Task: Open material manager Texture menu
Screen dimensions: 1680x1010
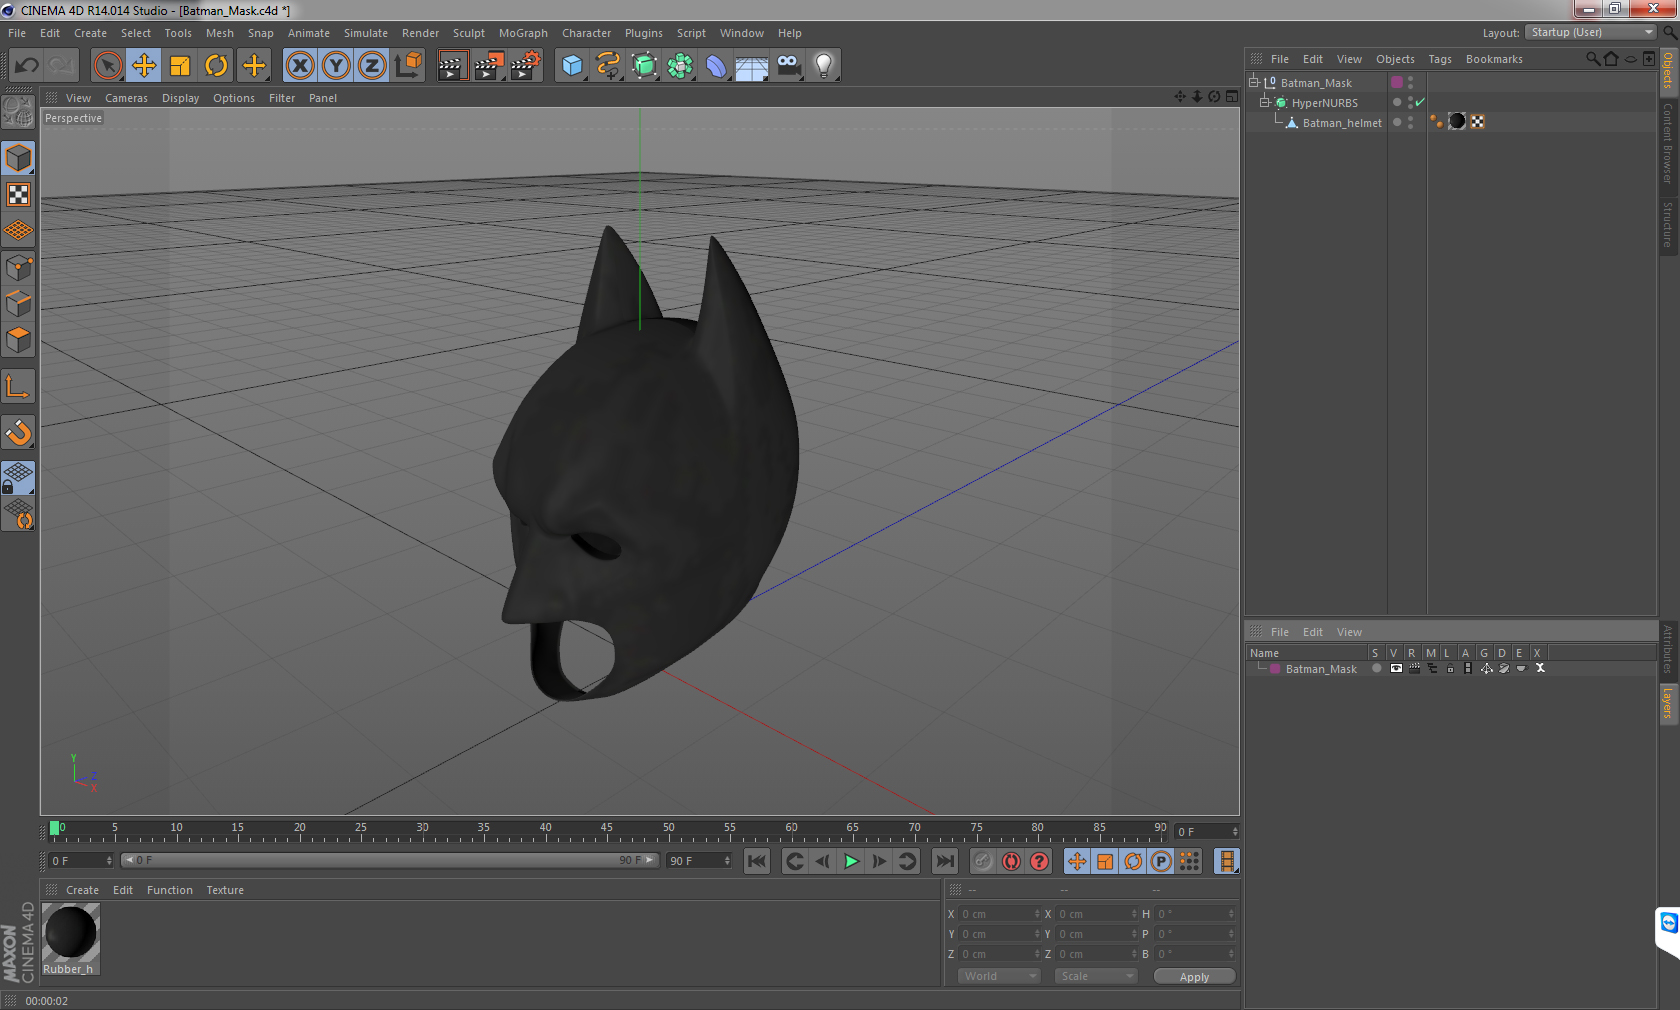Action: click(225, 890)
